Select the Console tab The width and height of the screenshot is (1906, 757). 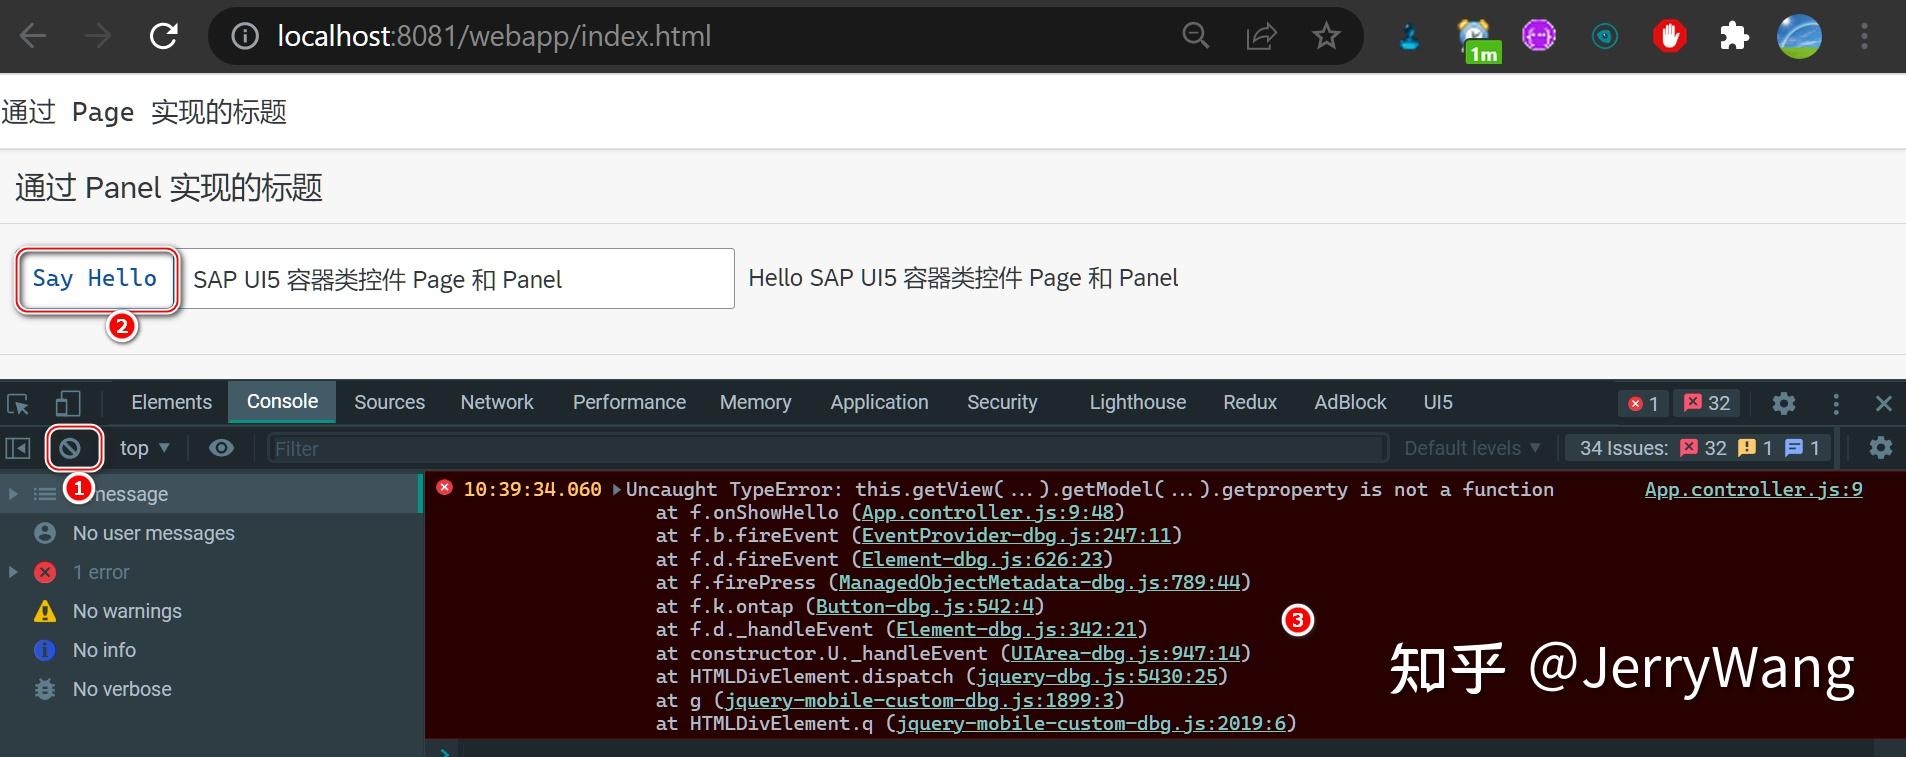282,401
